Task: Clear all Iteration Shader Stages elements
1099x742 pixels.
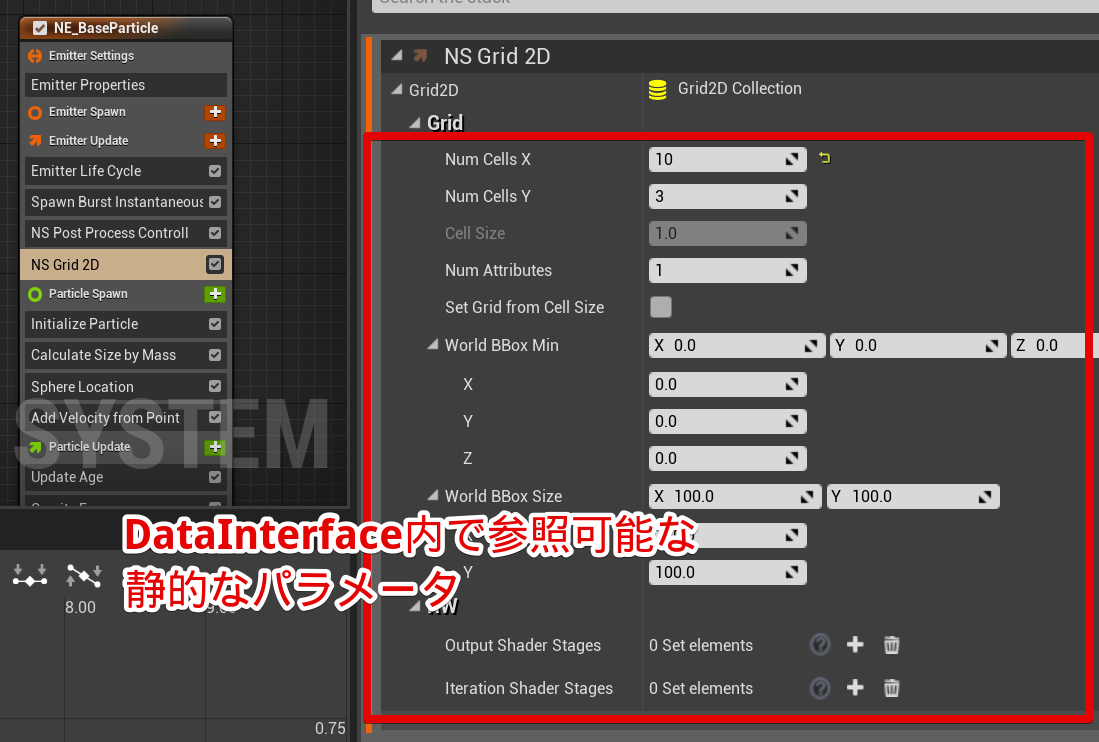Action: 892,688
